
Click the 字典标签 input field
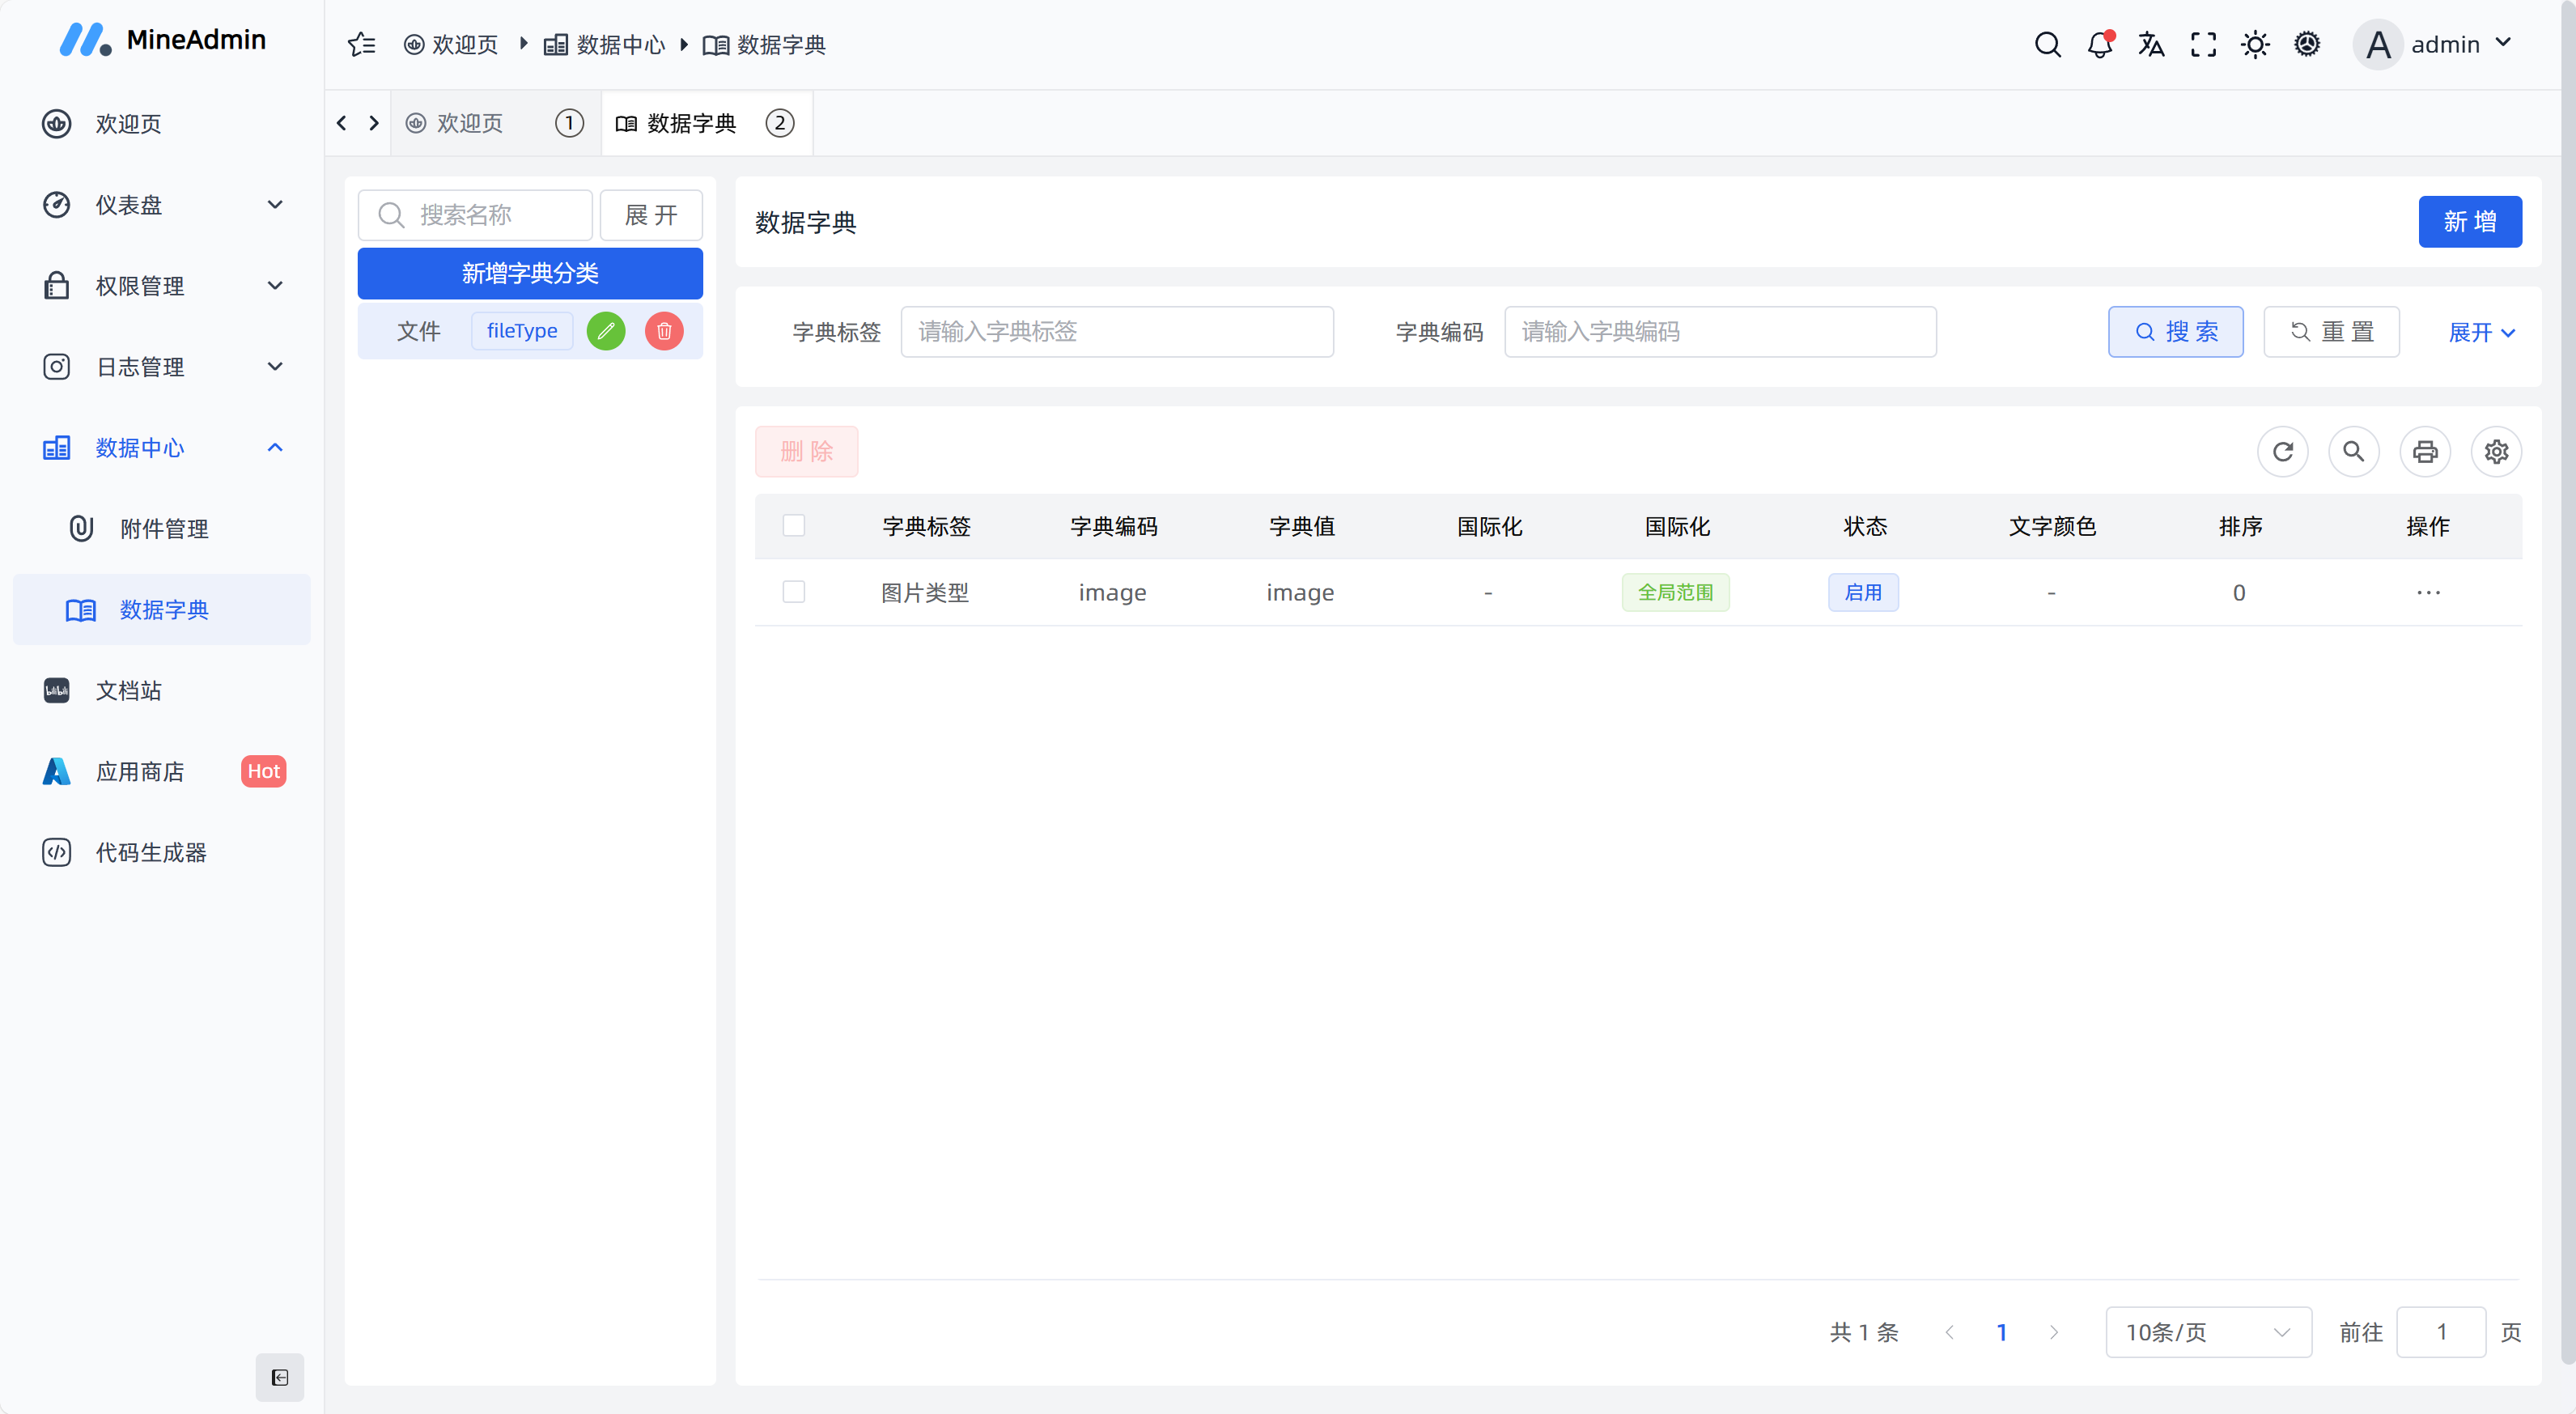pyautogui.click(x=1117, y=331)
